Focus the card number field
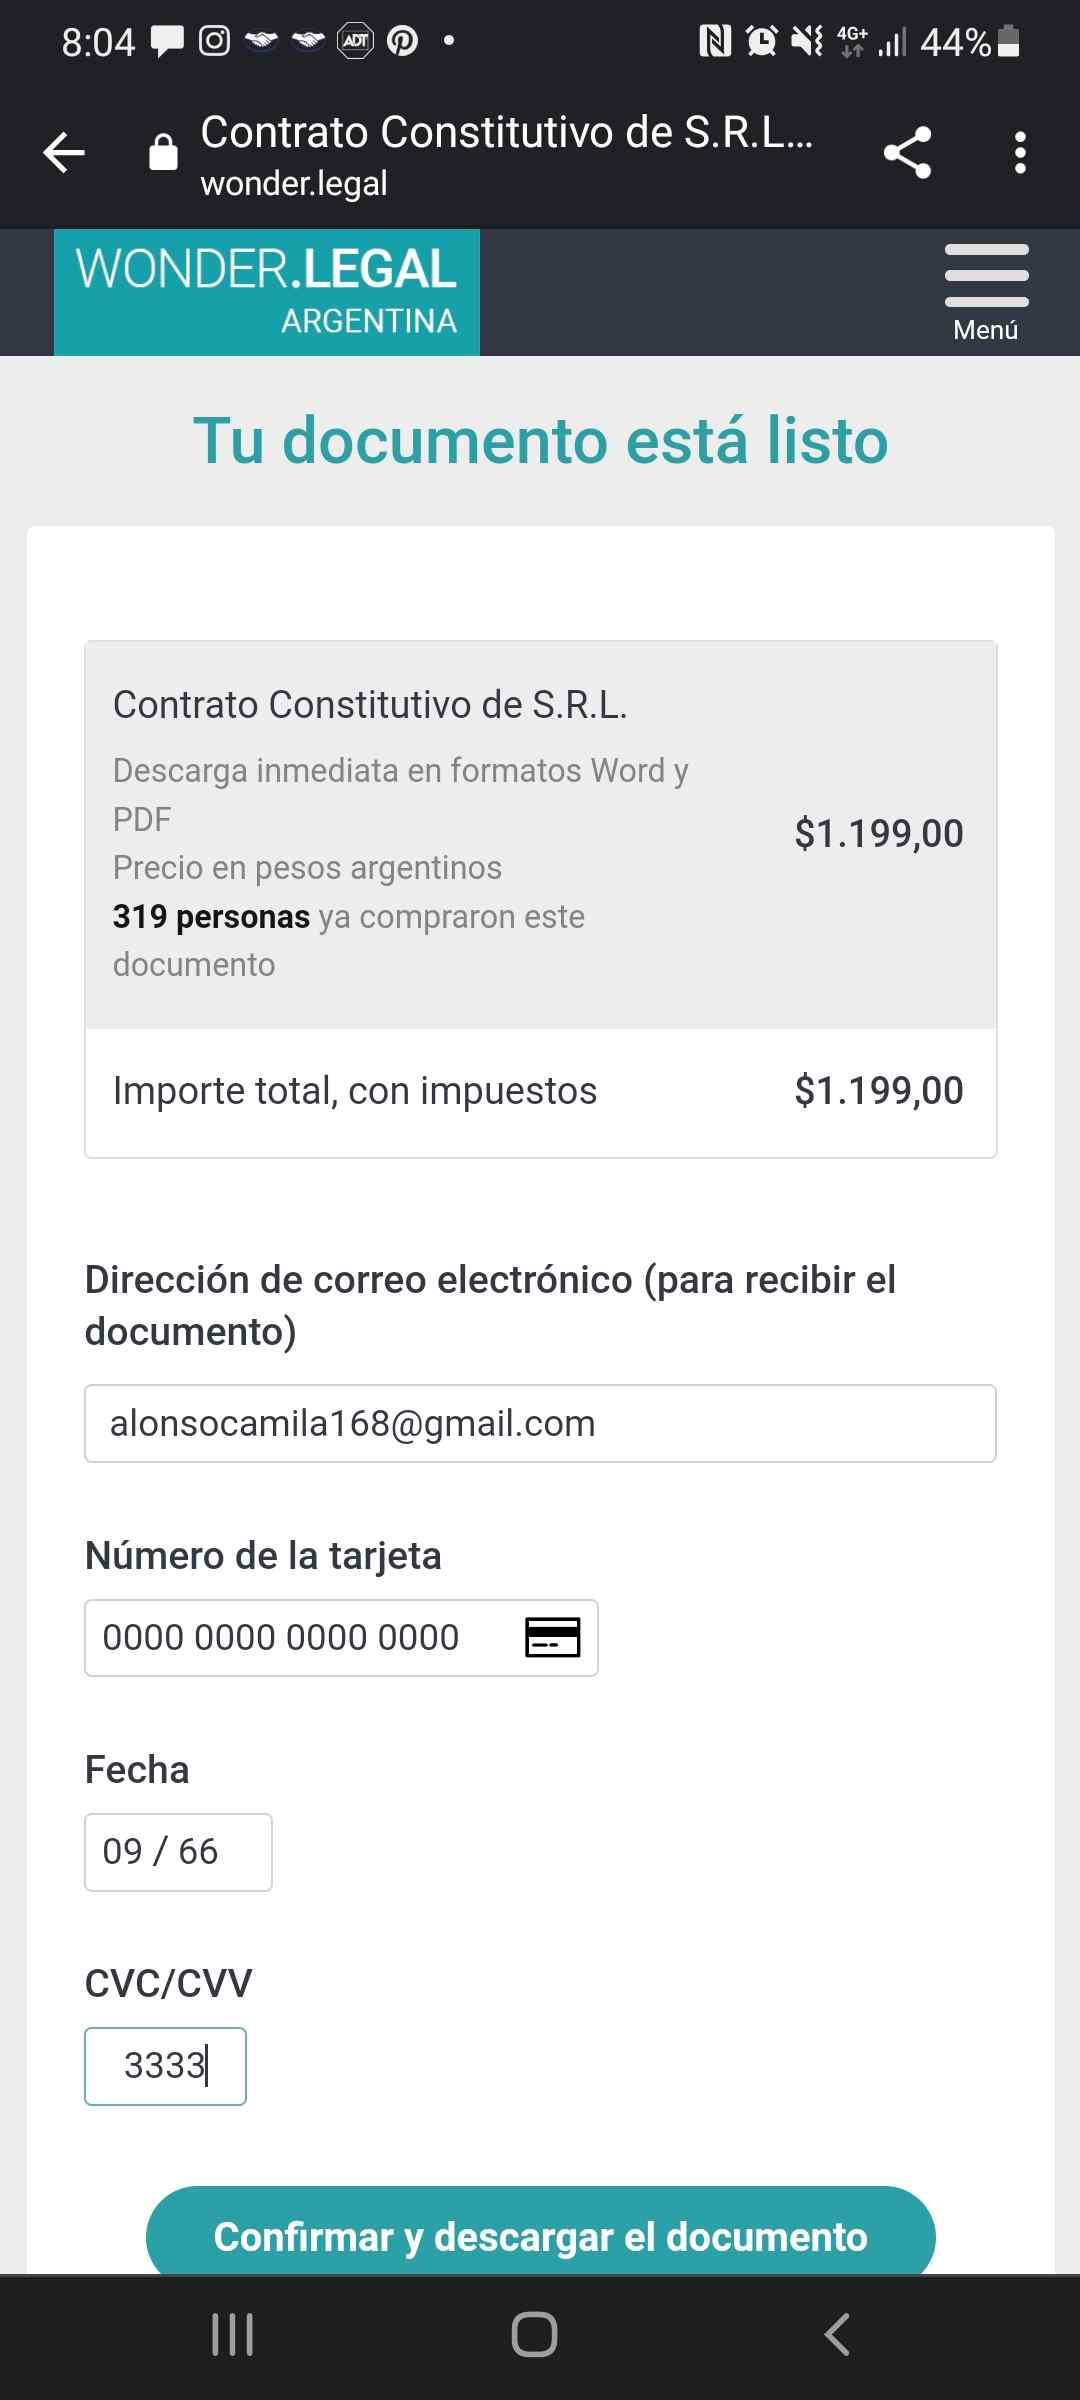 pos(300,1638)
